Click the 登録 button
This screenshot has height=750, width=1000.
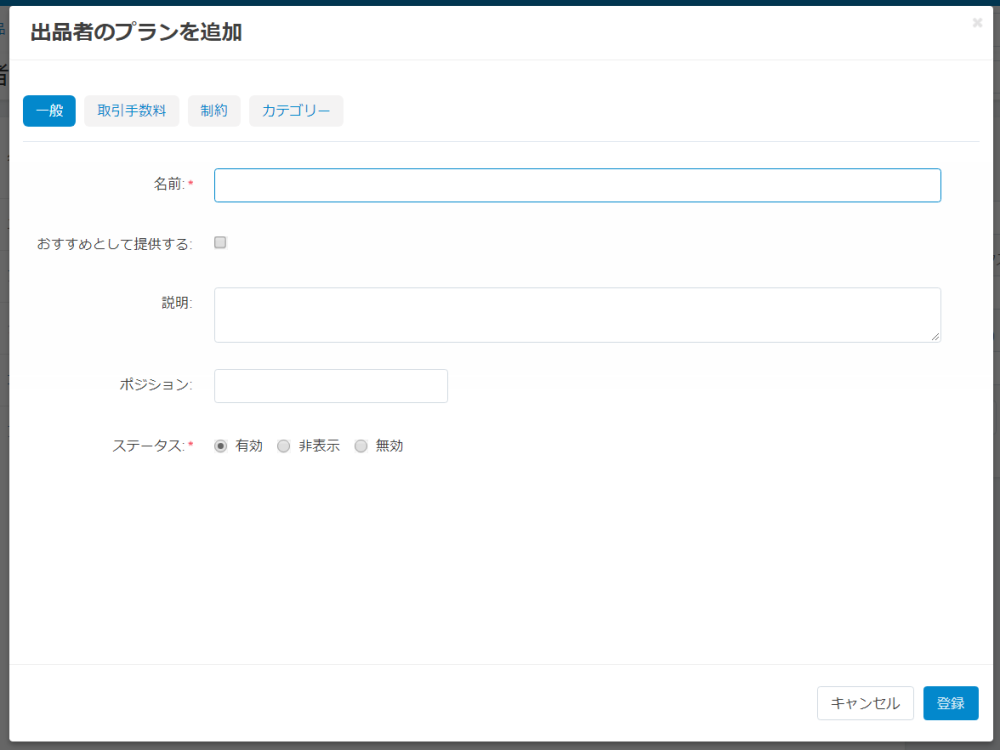click(951, 703)
